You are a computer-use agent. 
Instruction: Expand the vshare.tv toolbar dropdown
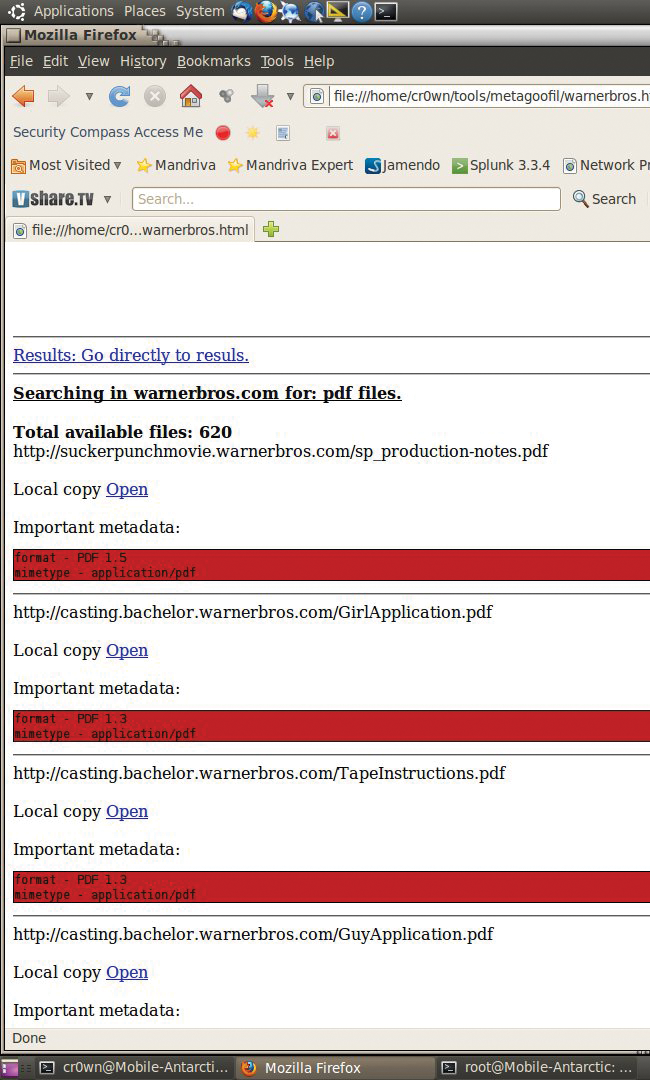107,199
